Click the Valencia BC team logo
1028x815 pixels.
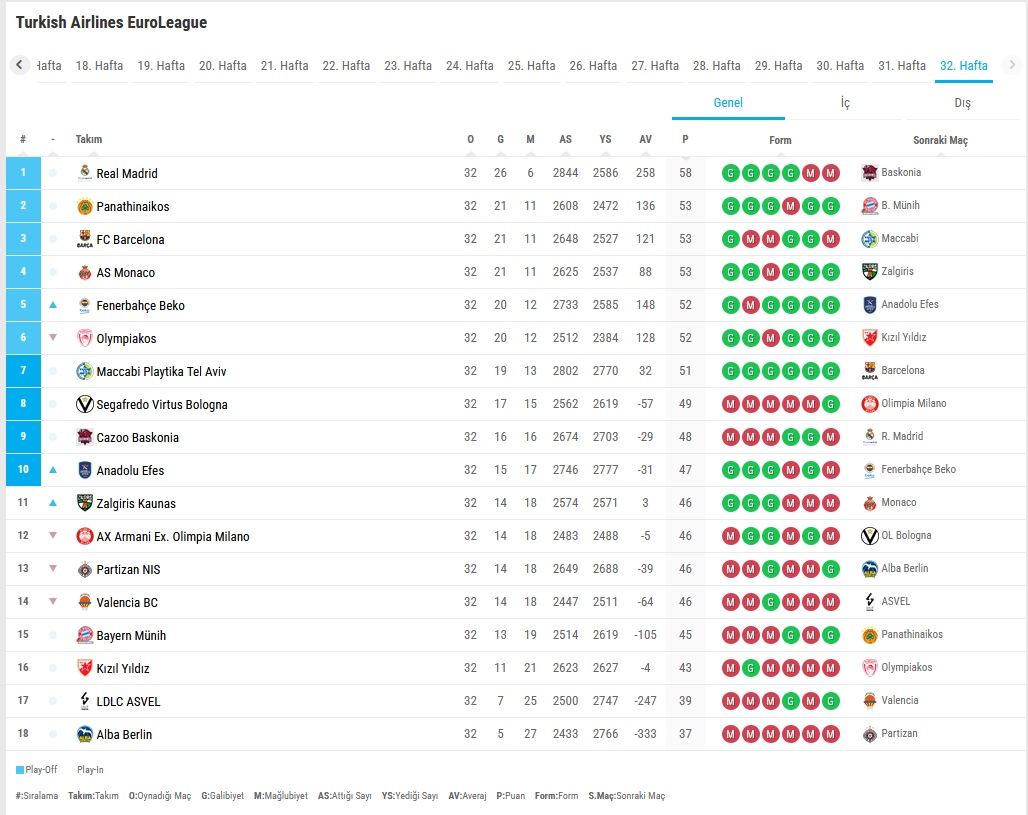click(85, 603)
